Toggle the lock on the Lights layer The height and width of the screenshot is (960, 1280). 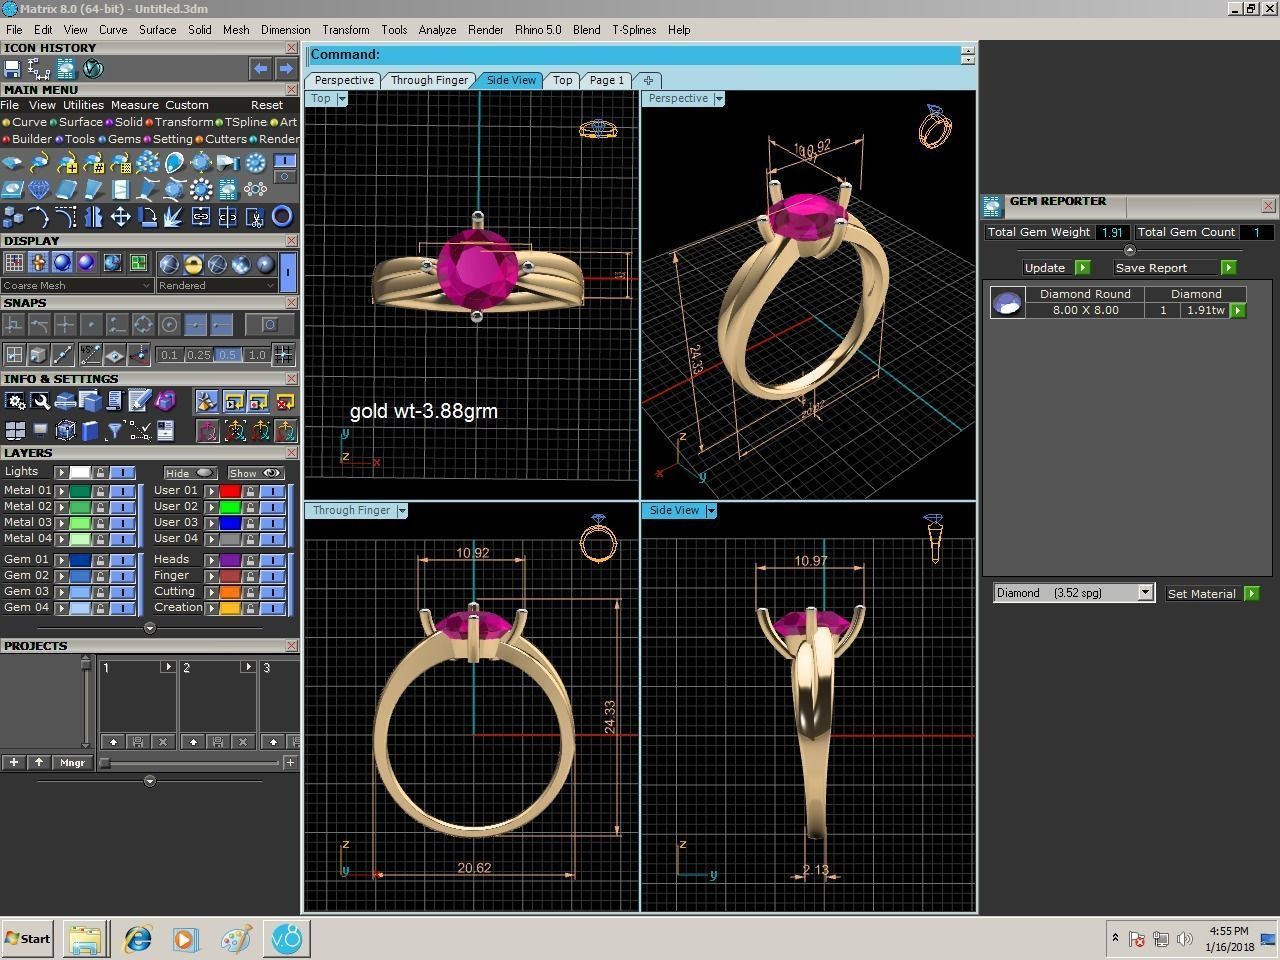click(101, 472)
